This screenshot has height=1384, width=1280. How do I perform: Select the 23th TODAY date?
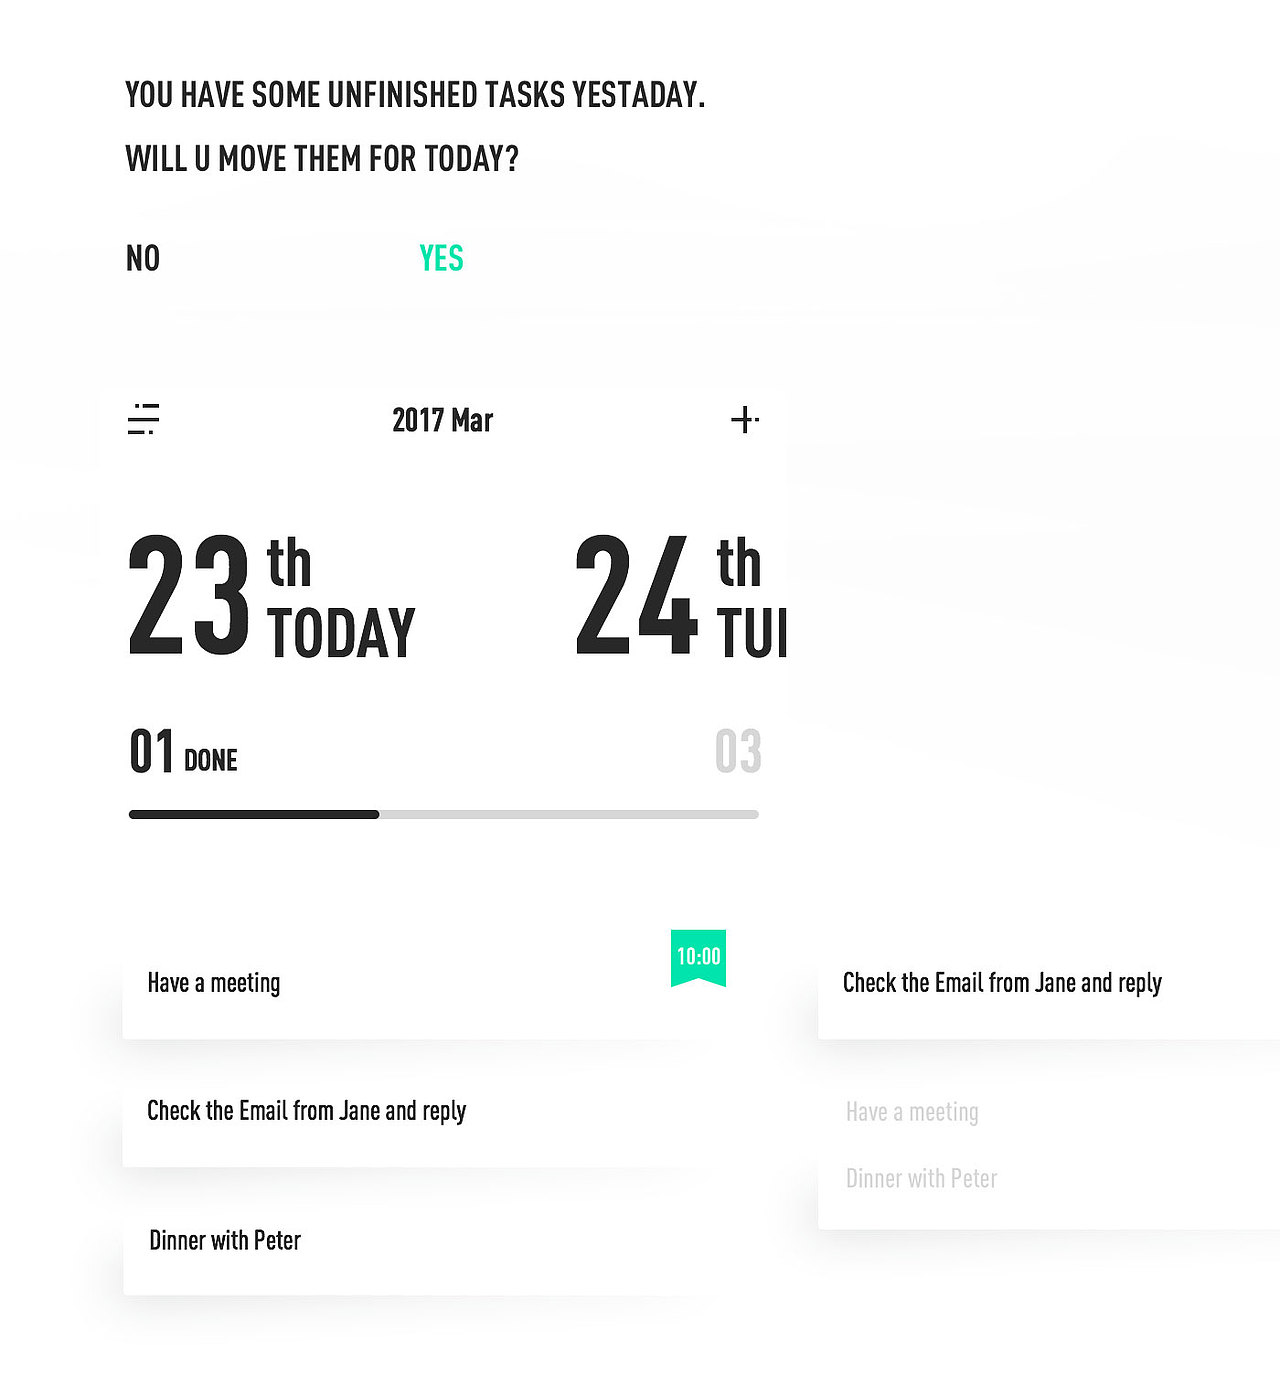point(271,596)
